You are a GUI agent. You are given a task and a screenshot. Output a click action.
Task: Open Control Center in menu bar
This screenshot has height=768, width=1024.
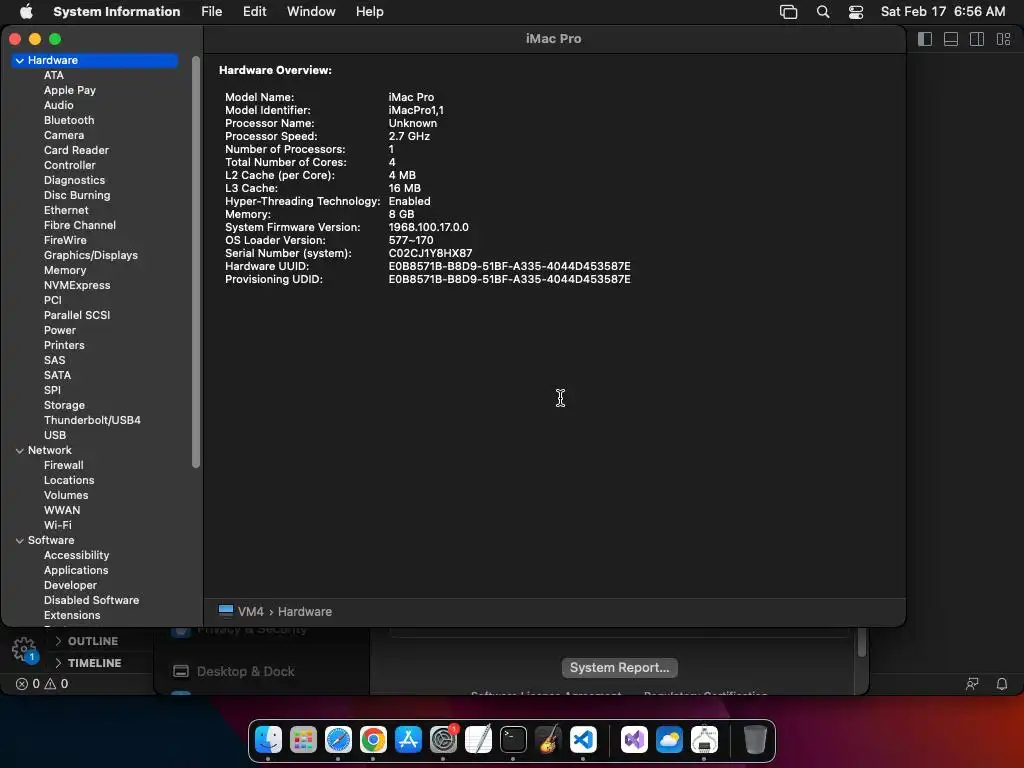tap(856, 12)
